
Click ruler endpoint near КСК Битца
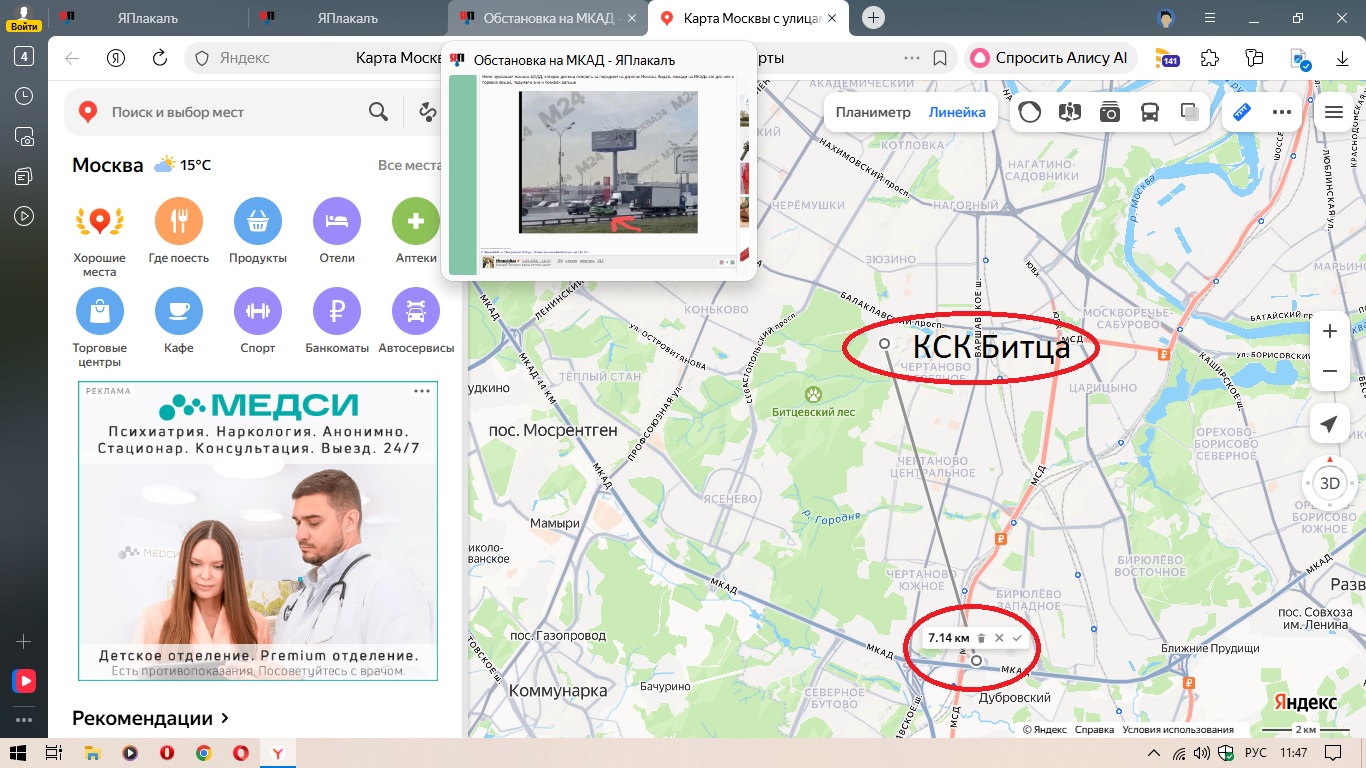(x=884, y=343)
